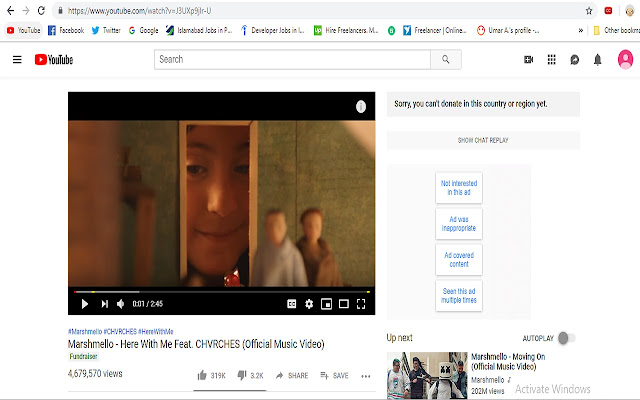This screenshot has width=640, height=400.
Task: Click the Fundraiser badge
Action: [x=83, y=356]
